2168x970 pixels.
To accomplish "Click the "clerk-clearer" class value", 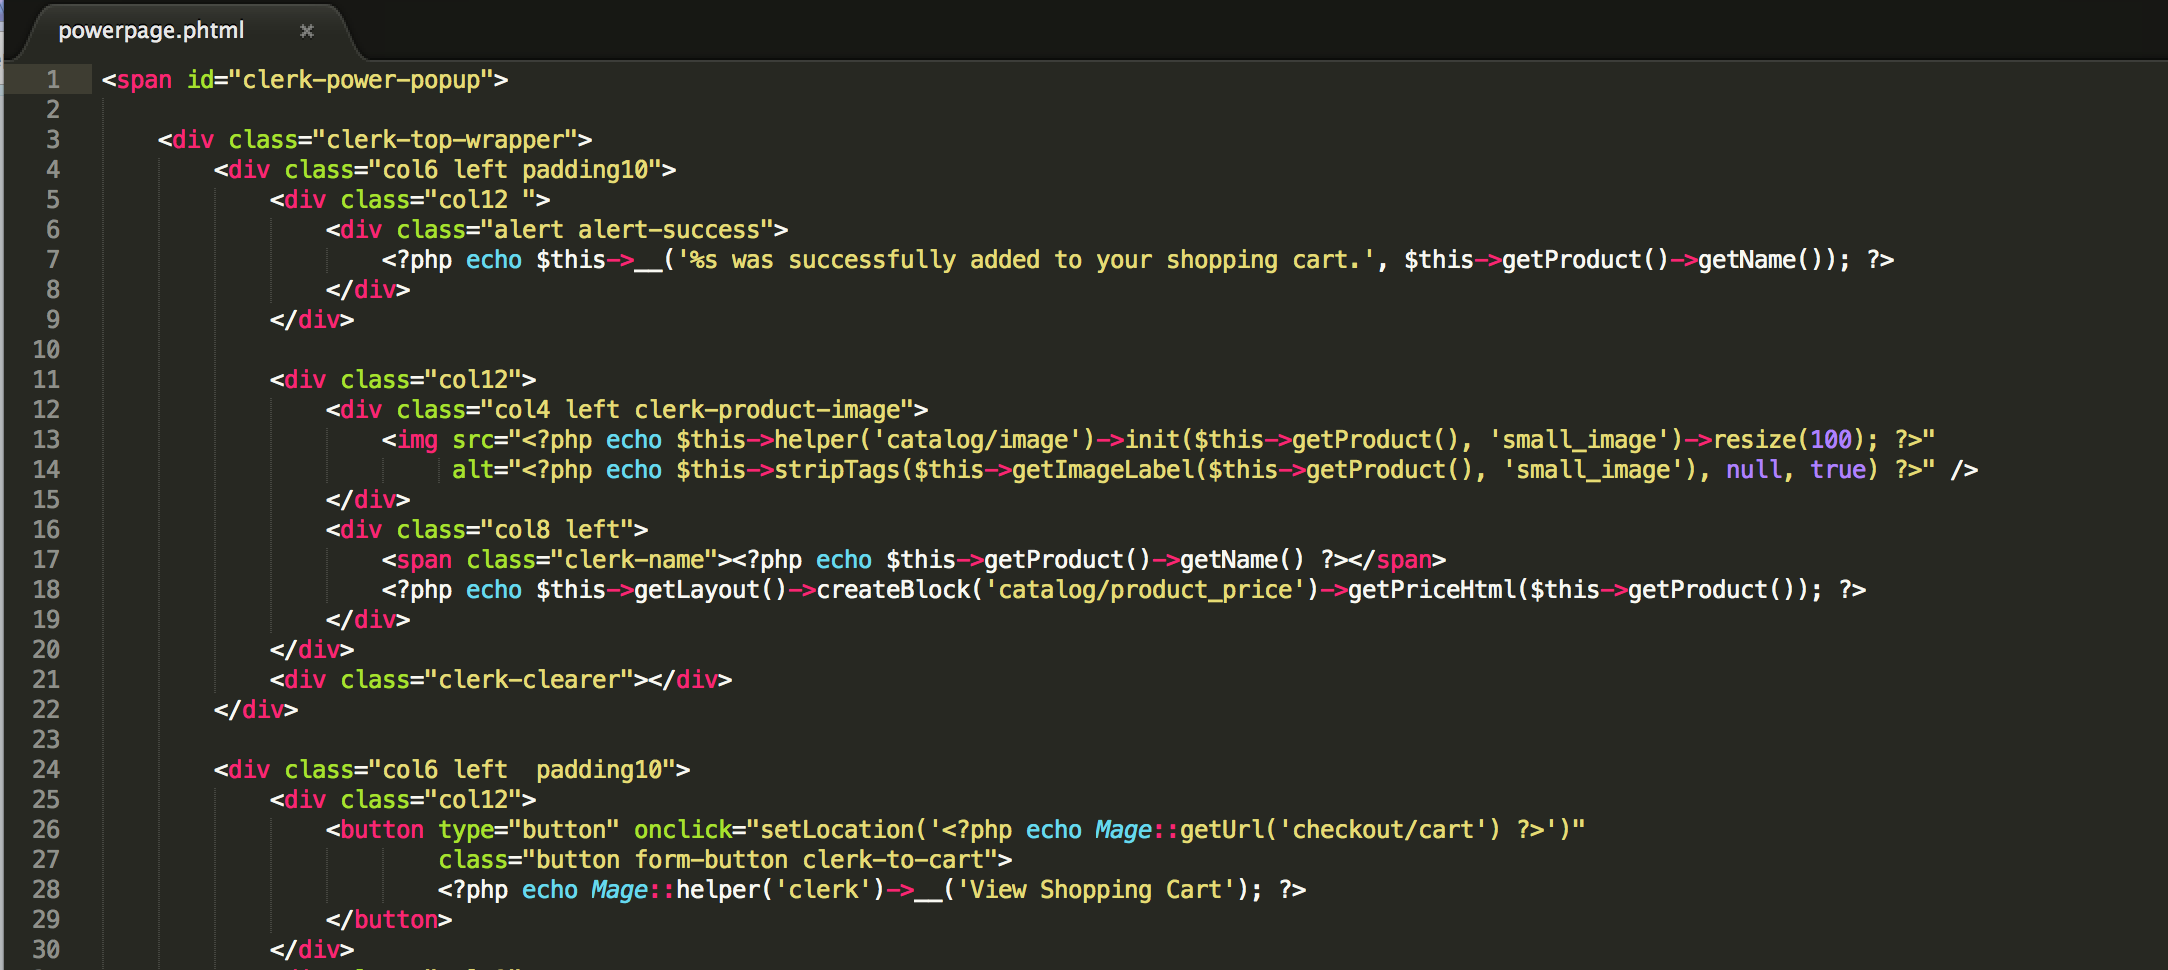I will coord(536,679).
